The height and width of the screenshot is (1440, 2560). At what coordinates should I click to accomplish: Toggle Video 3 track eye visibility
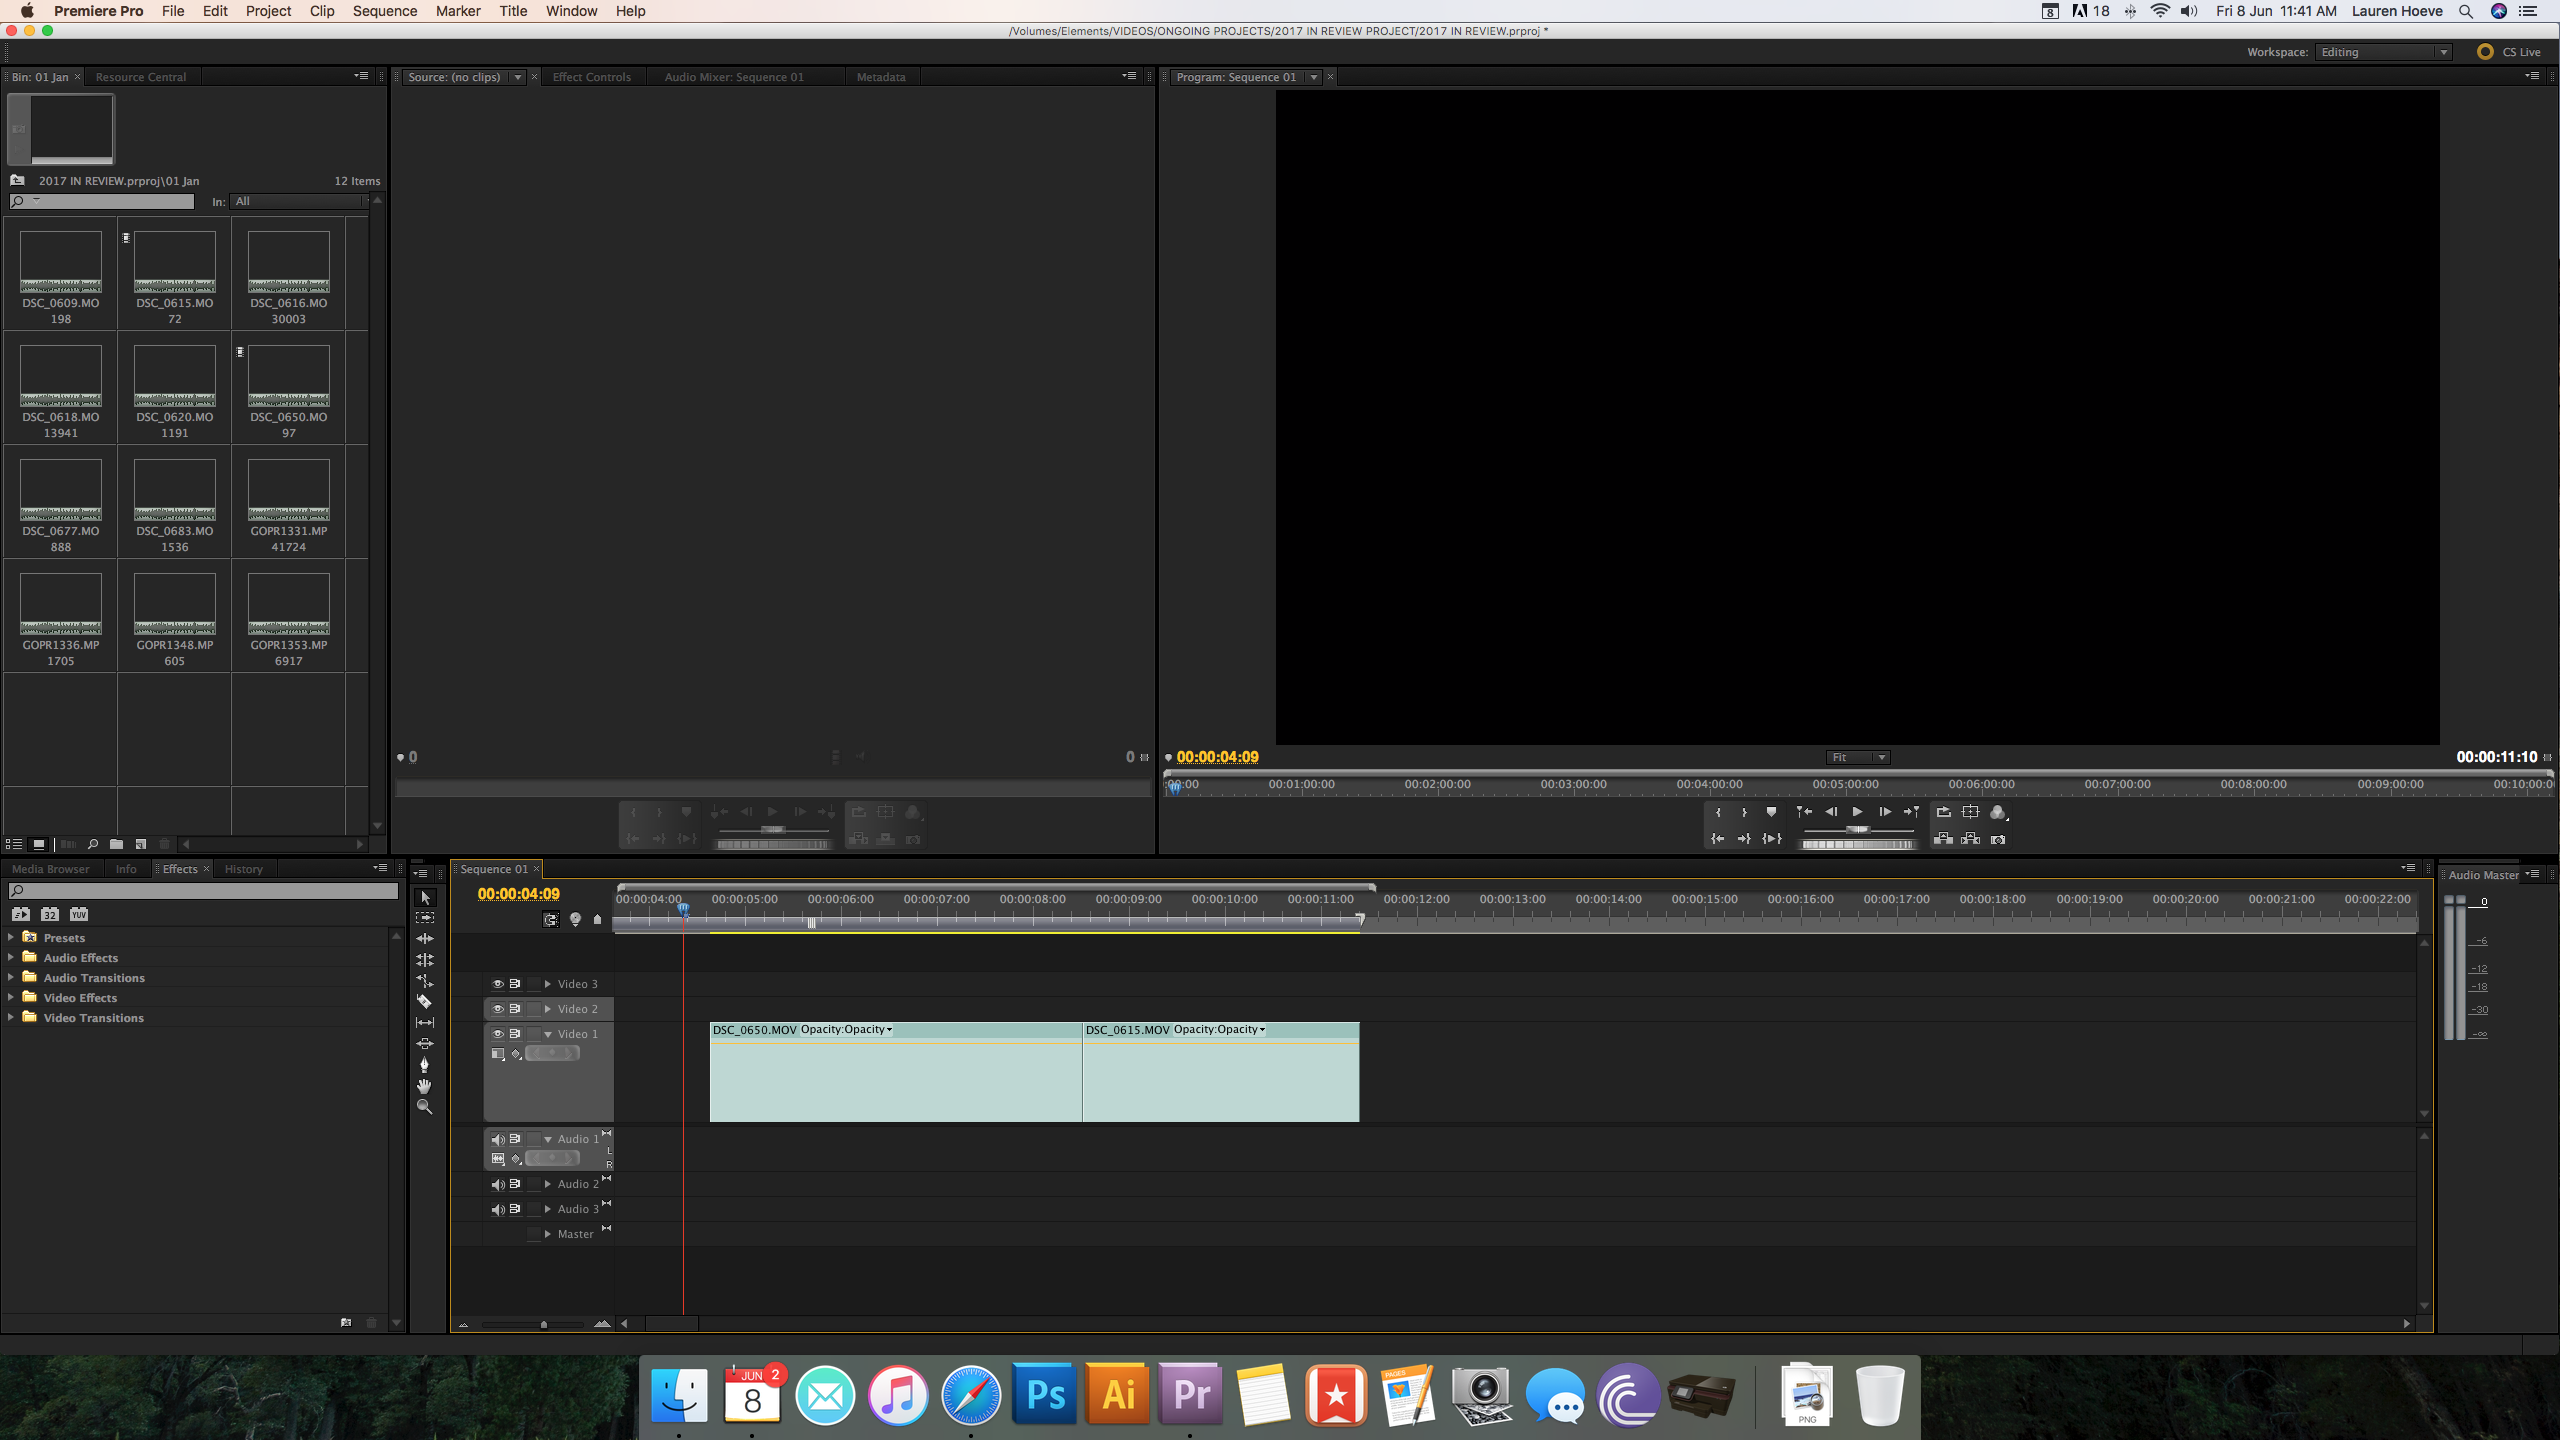tap(497, 984)
